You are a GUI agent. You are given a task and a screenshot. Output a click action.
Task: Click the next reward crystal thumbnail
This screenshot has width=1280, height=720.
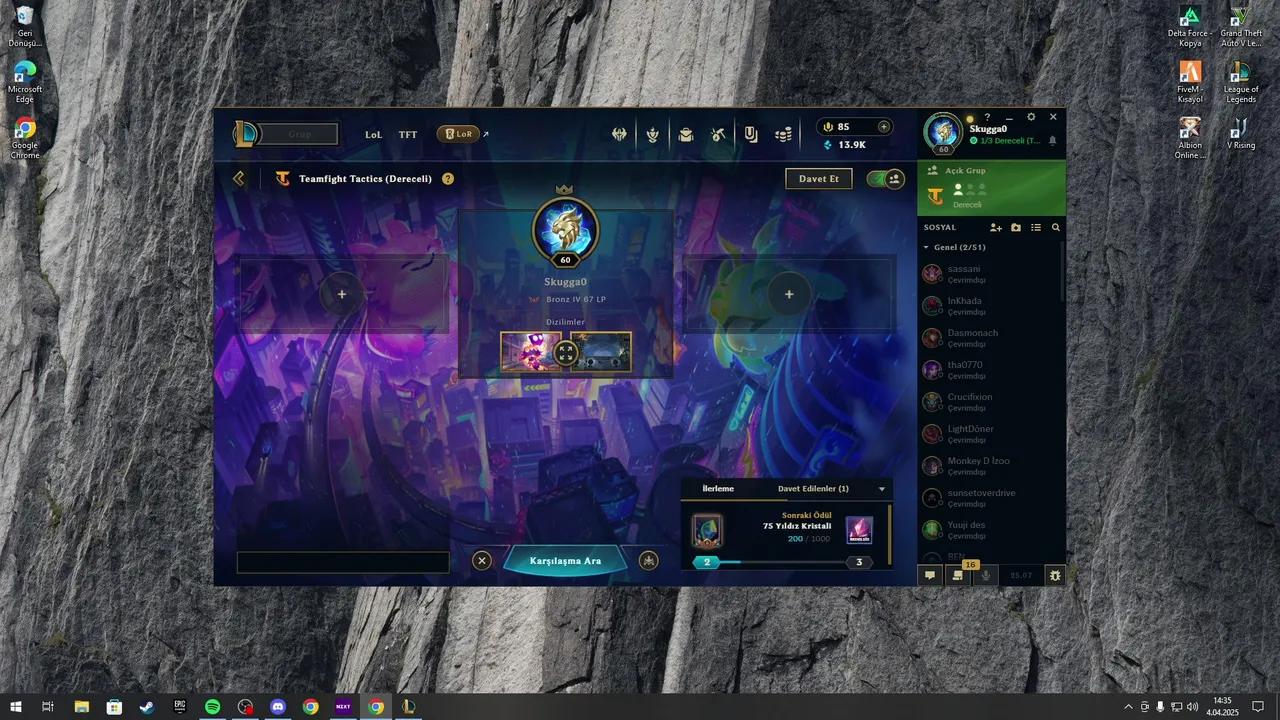point(859,531)
